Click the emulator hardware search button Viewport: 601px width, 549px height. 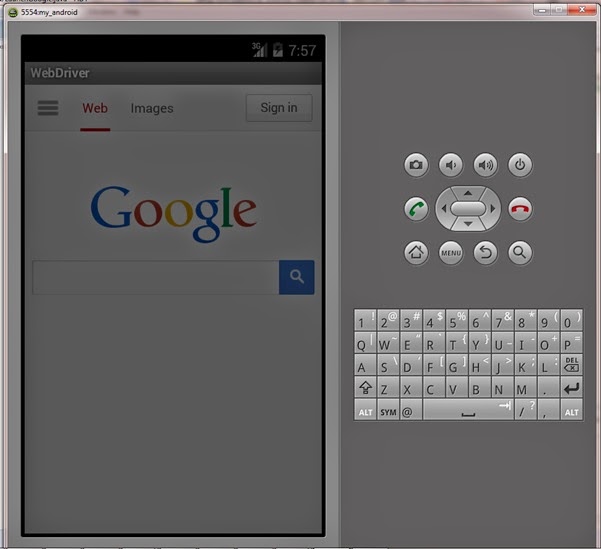tap(520, 253)
